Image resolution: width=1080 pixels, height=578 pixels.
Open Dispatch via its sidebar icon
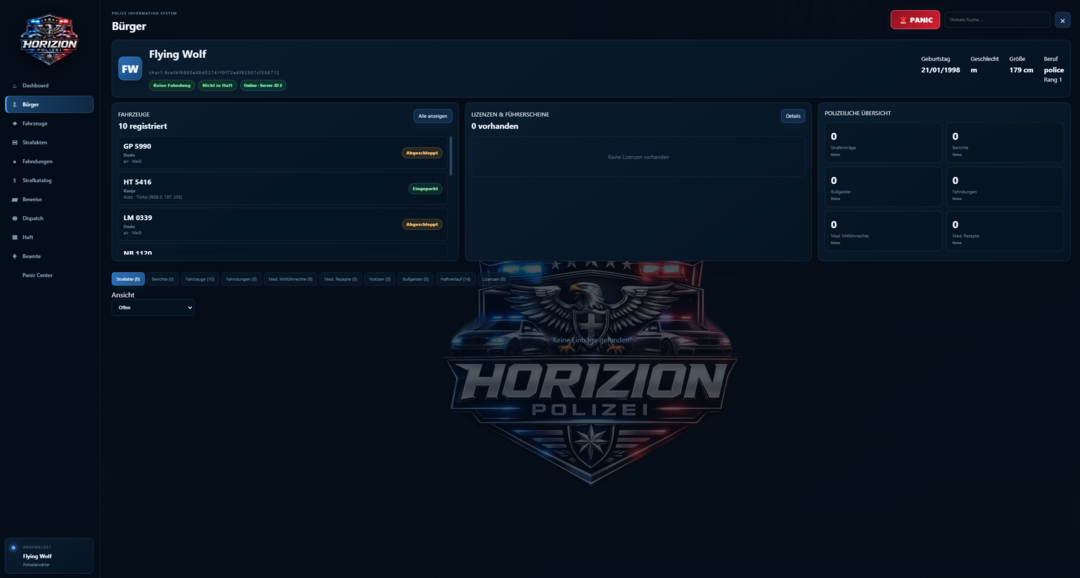(x=14, y=218)
